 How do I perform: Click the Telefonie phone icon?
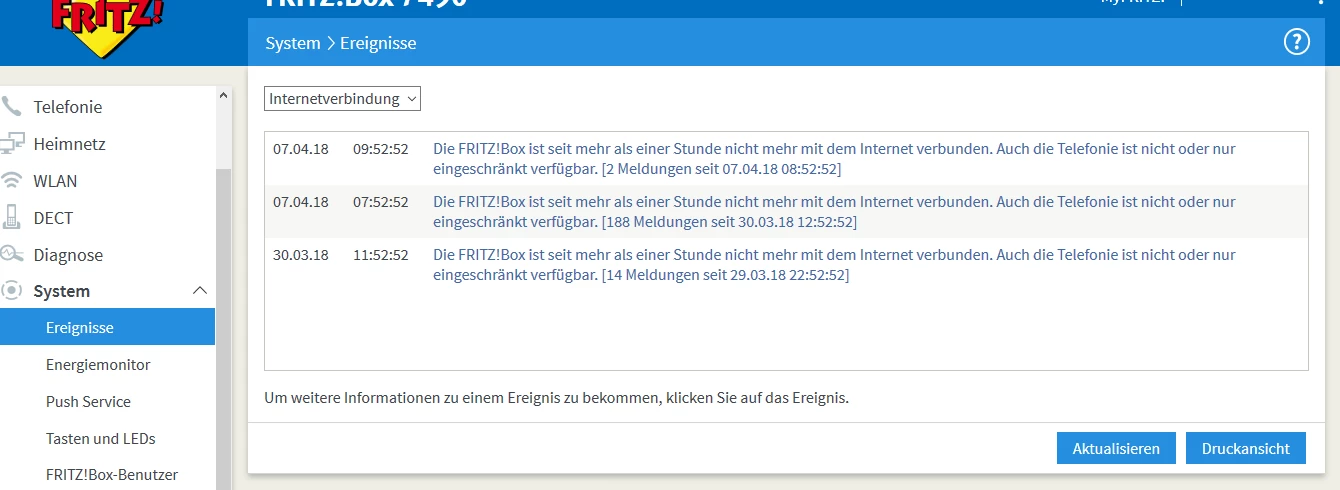pos(12,107)
